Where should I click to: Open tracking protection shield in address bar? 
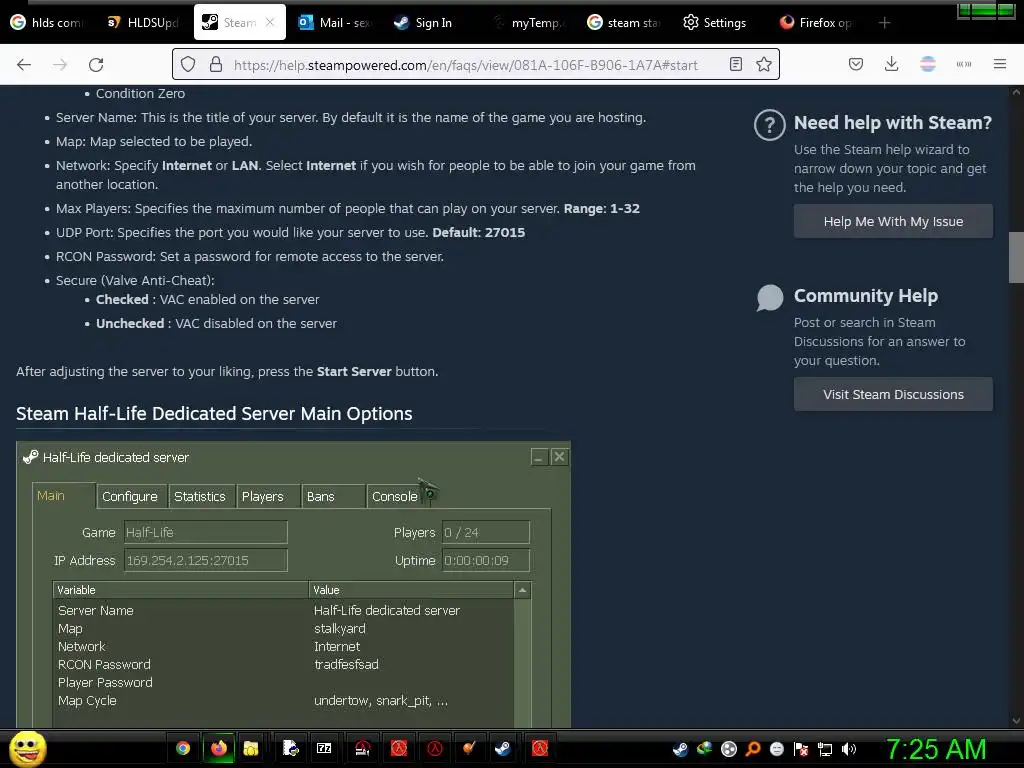point(188,65)
